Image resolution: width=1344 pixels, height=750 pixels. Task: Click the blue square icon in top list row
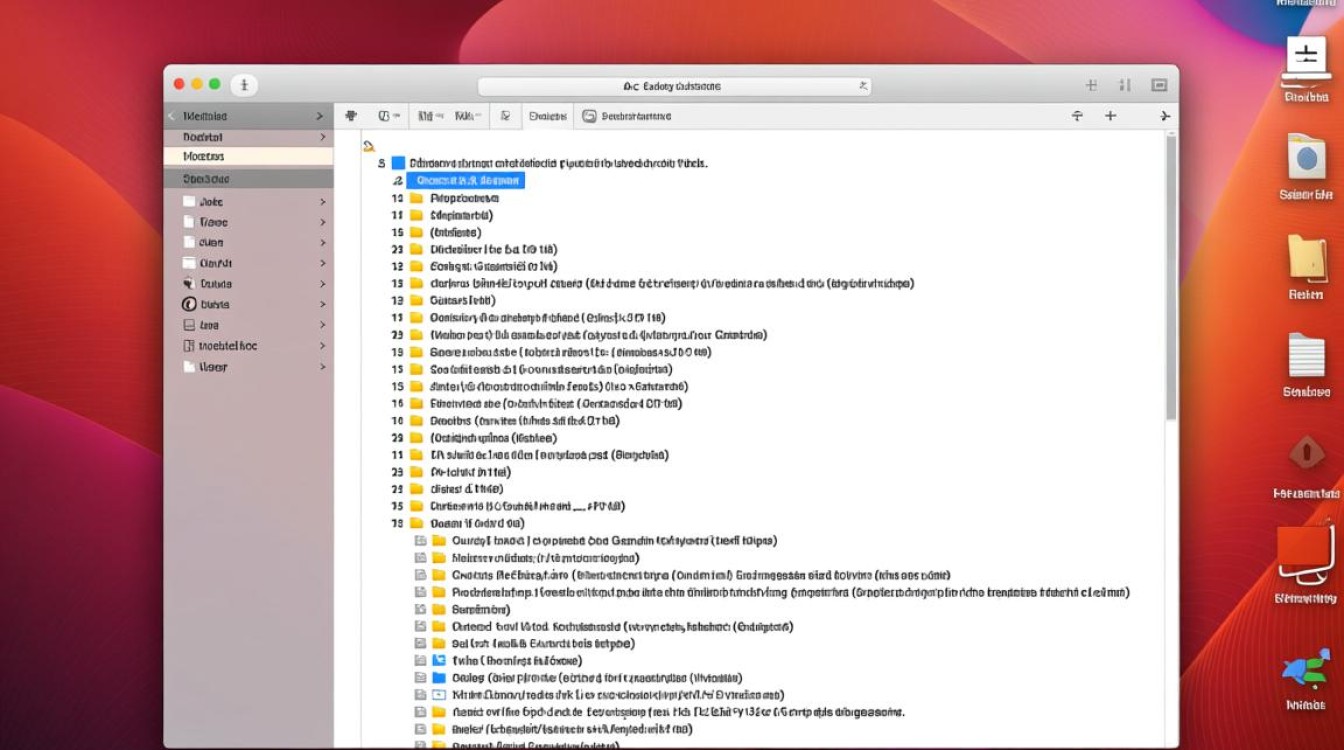pos(398,162)
